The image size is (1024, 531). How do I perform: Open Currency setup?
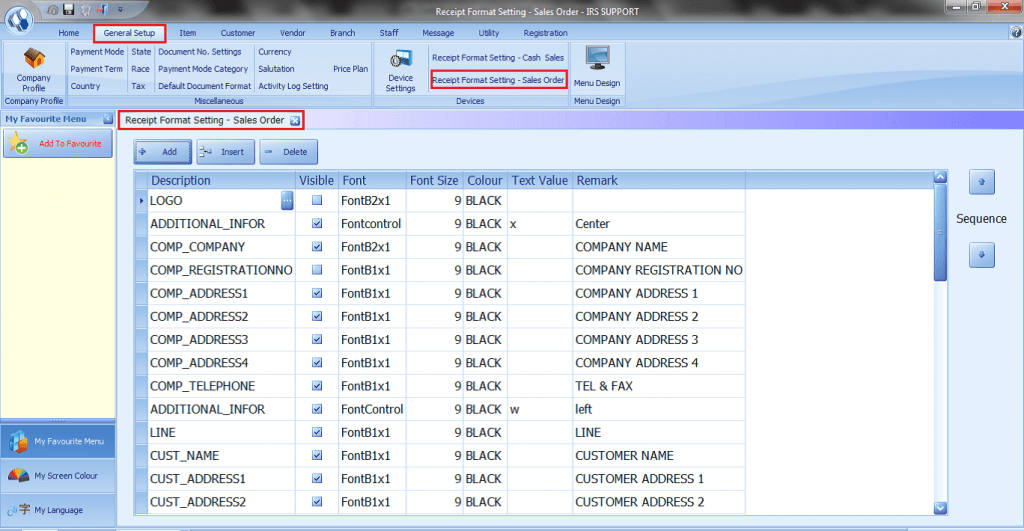point(275,52)
